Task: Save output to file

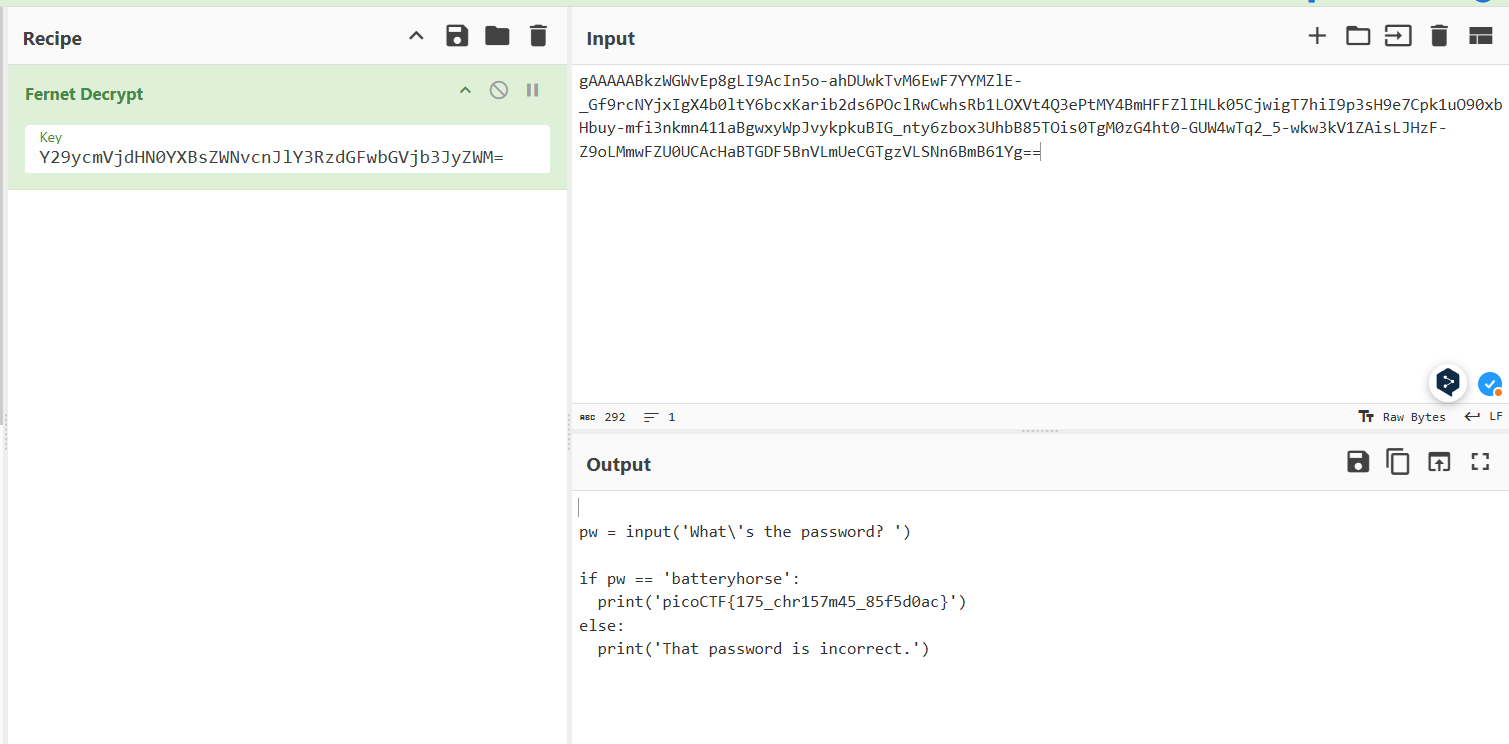Action: click(1357, 462)
